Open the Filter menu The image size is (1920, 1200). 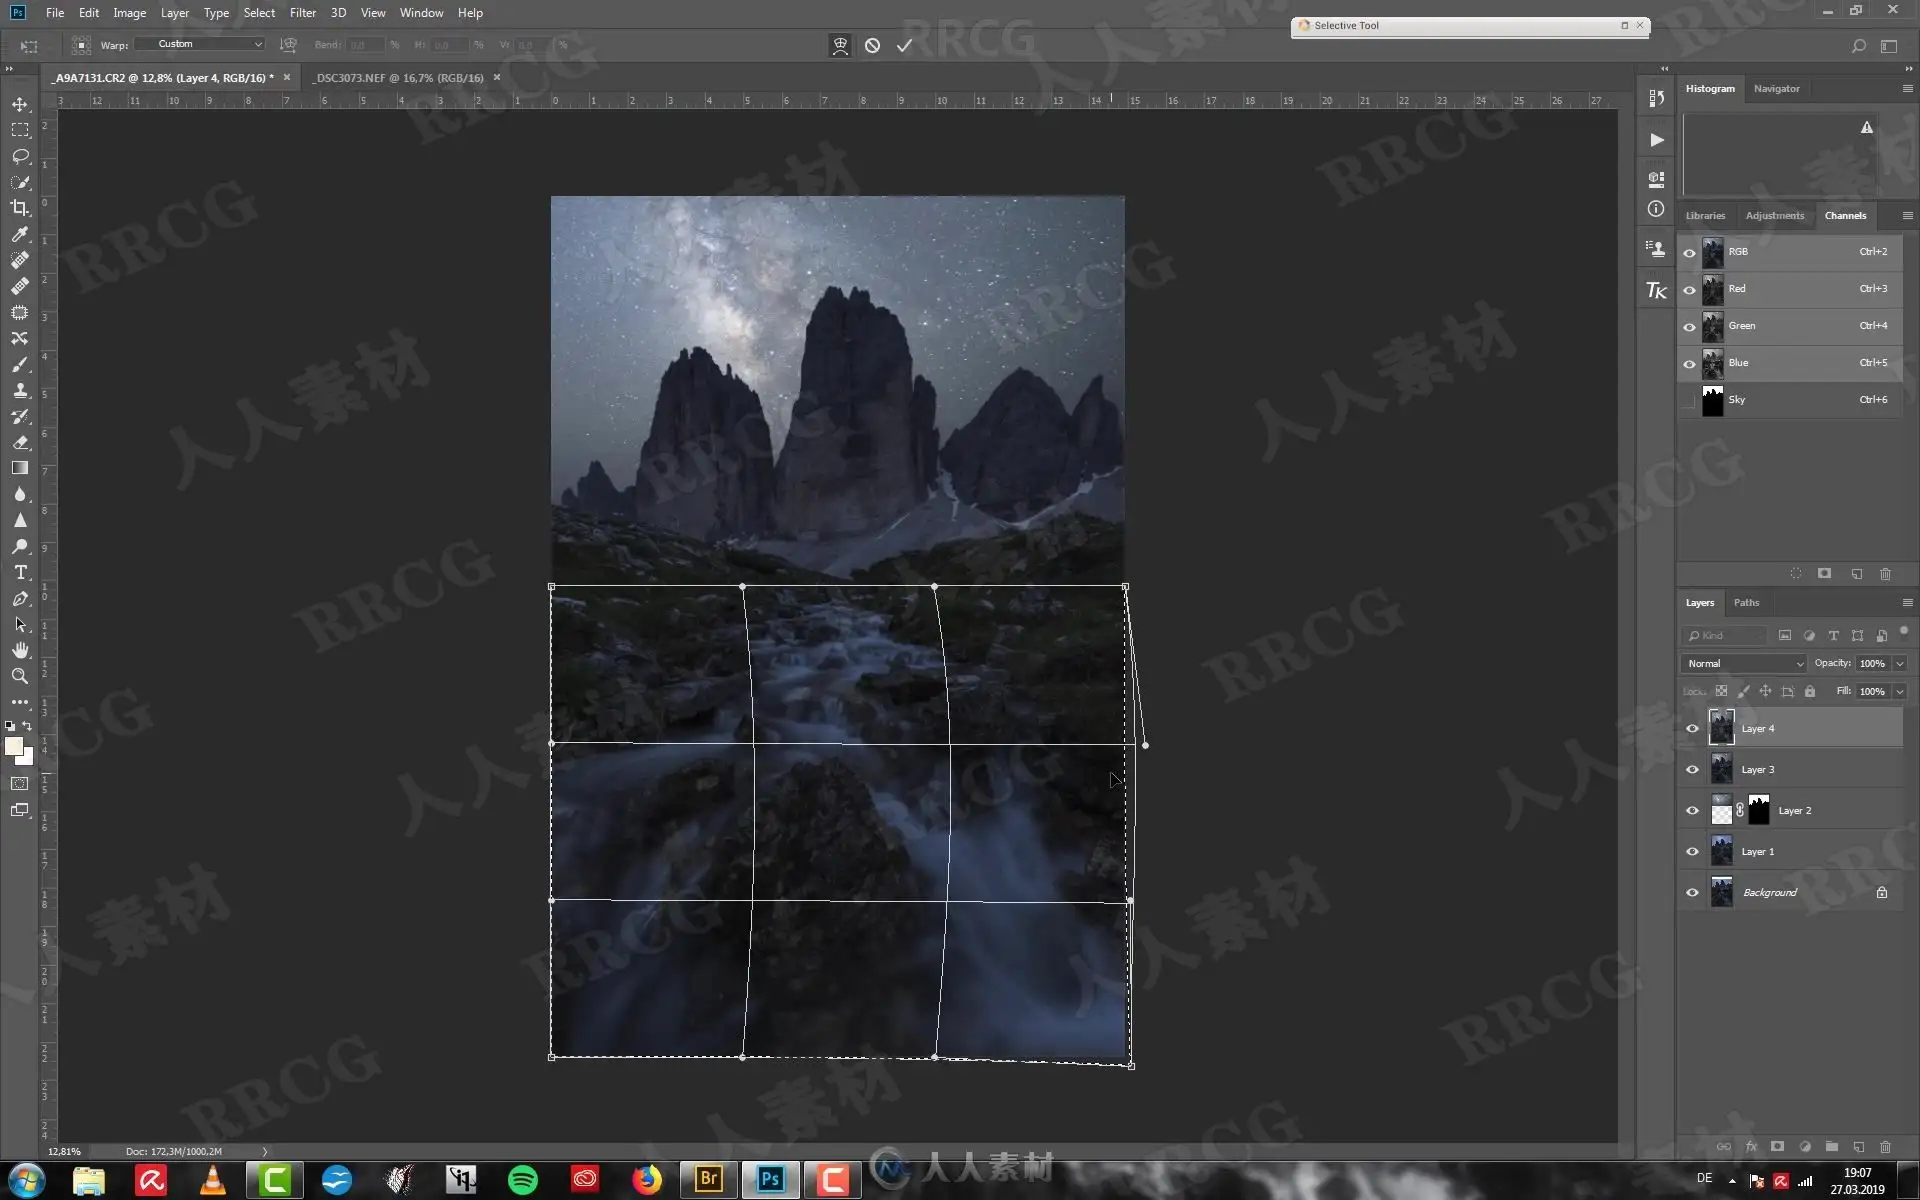(302, 13)
